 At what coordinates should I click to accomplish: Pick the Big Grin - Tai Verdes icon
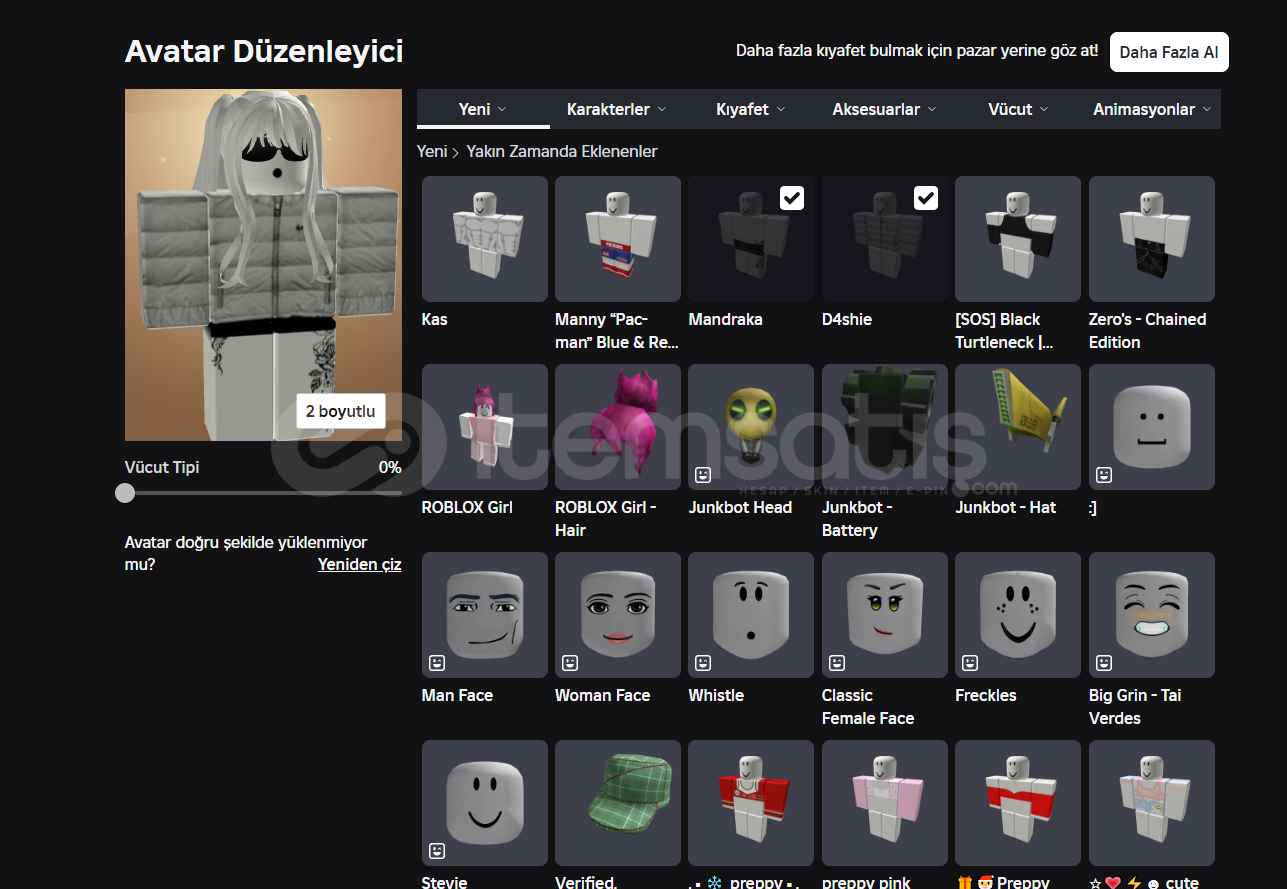click(1152, 615)
